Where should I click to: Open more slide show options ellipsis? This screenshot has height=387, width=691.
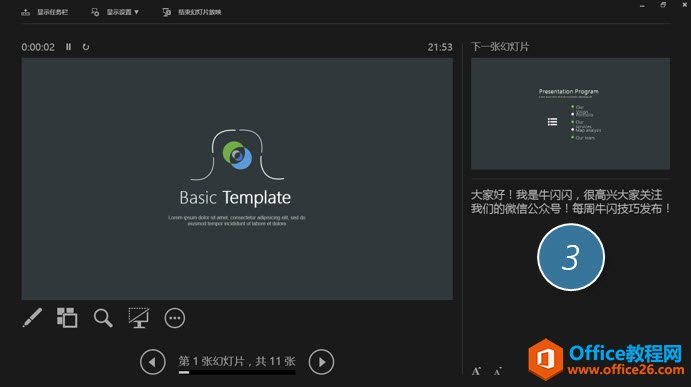pyautogui.click(x=175, y=318)
